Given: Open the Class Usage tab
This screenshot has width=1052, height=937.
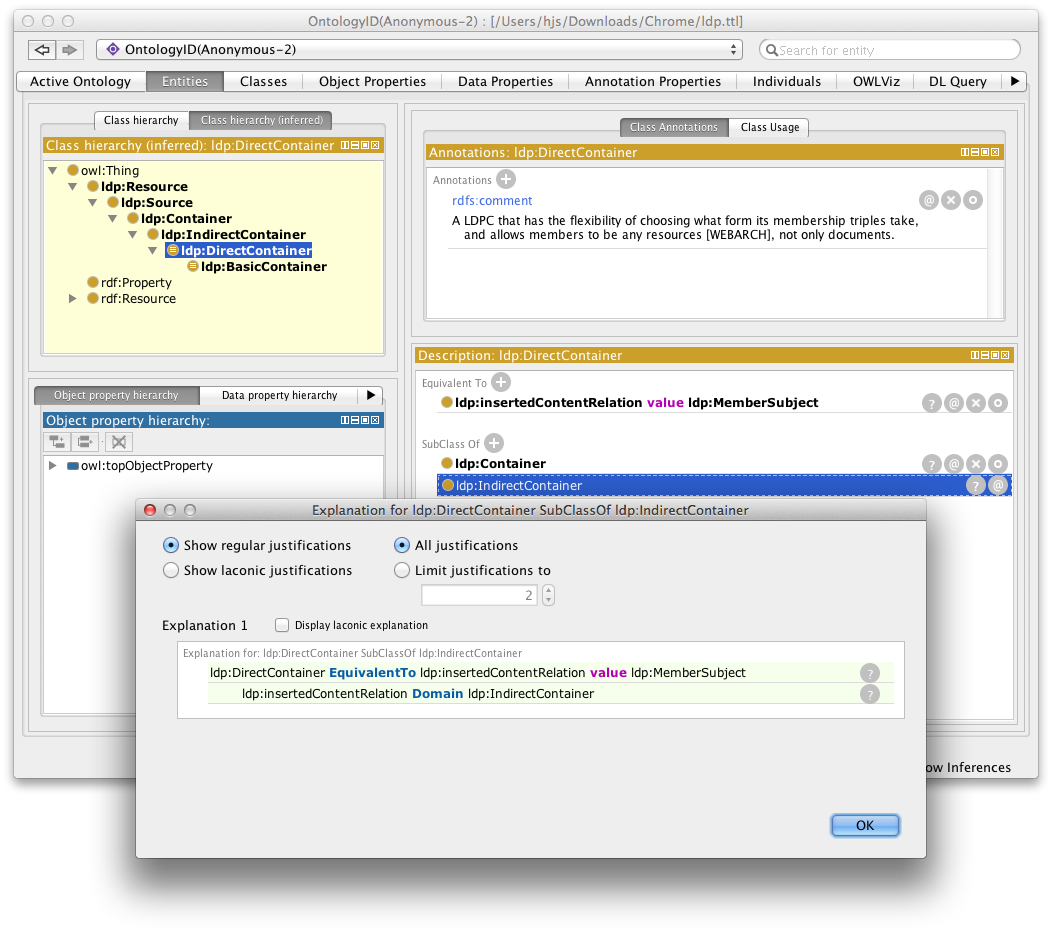Looking at the screenshot, I should 769,127.
